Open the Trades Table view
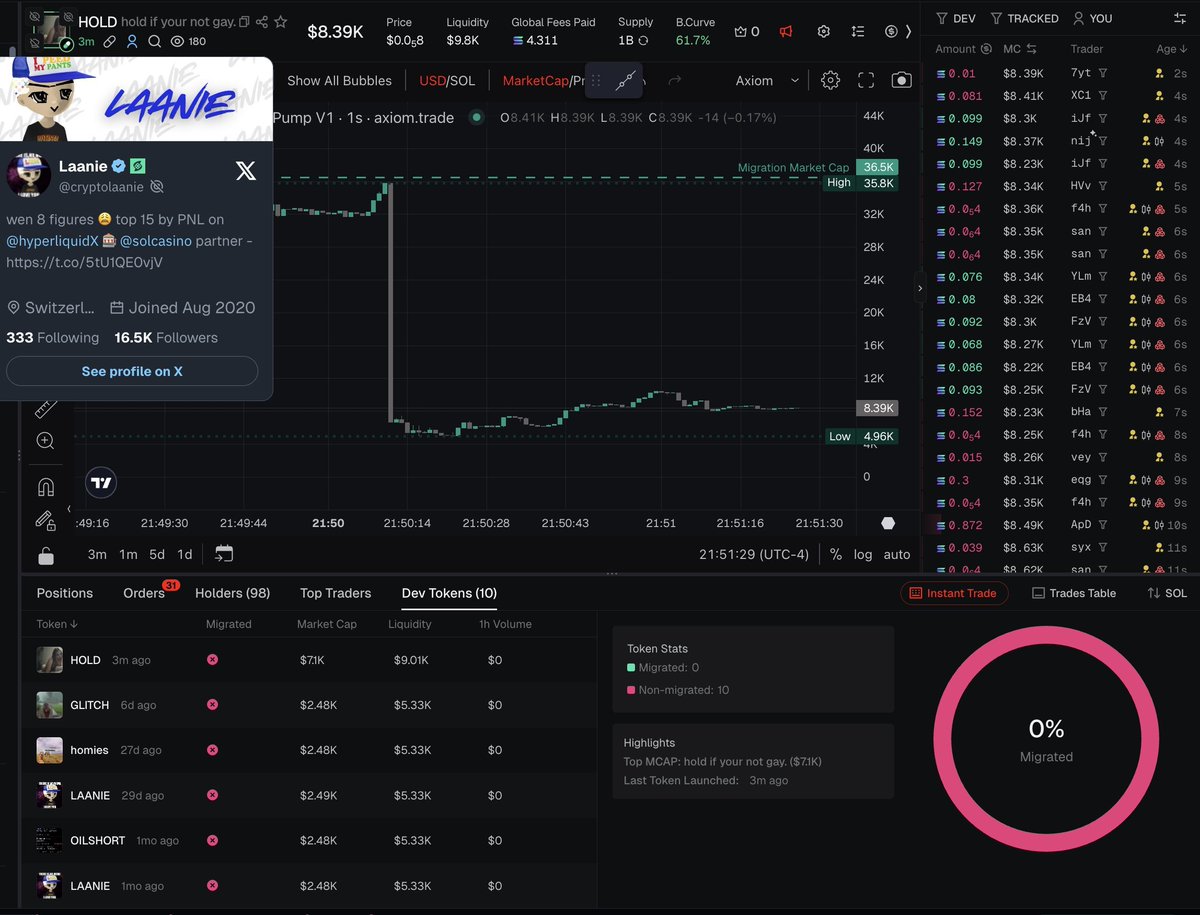 tap(1074, 593)
